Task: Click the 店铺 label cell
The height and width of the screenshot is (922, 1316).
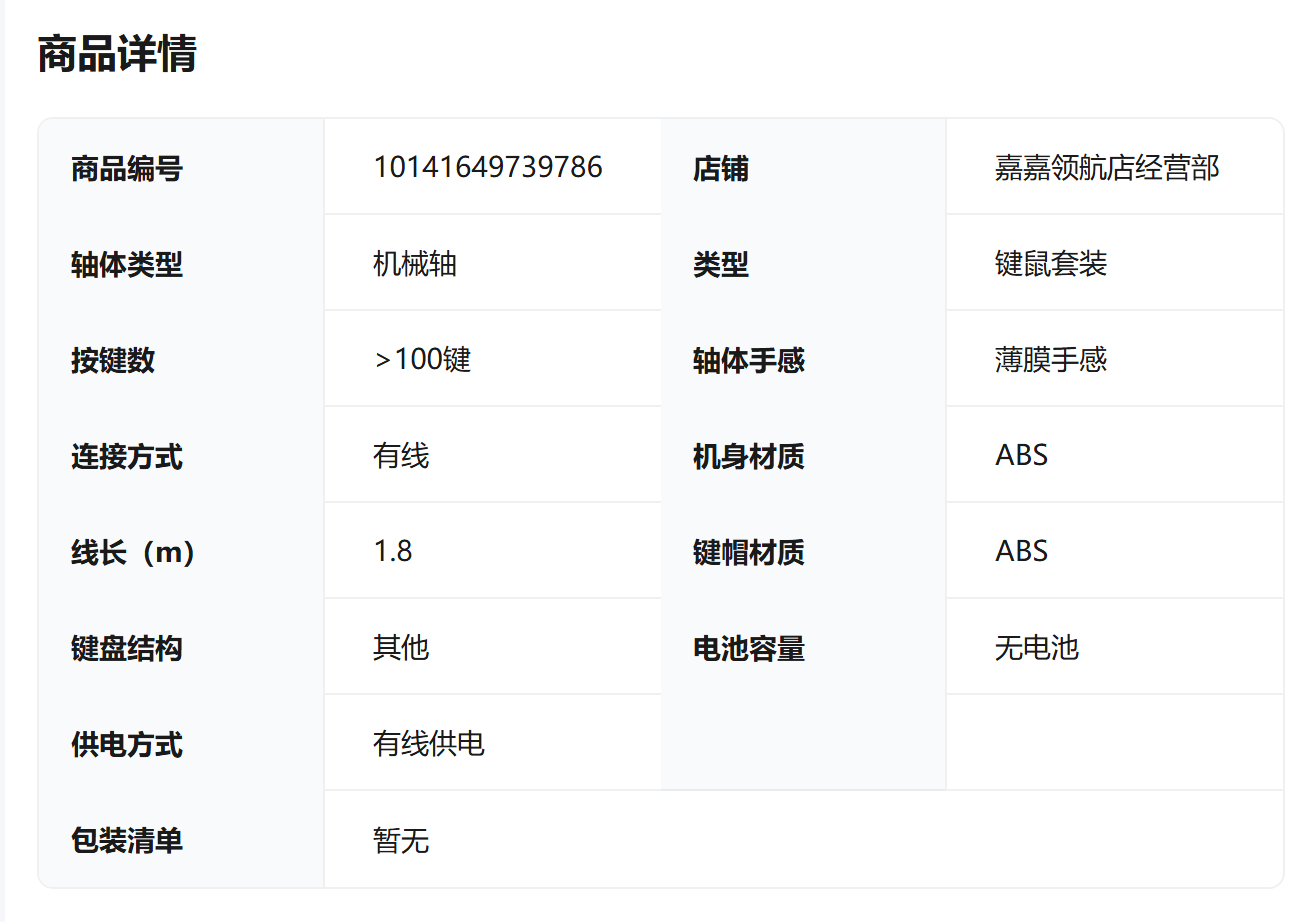Action: (721, 169)
